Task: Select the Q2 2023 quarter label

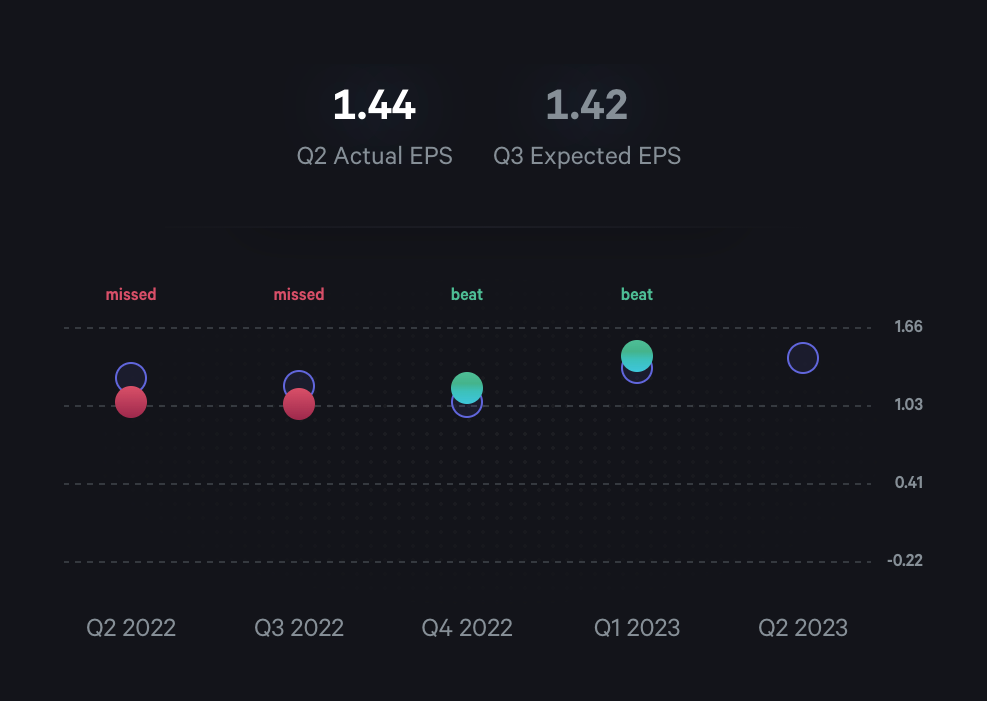Action: (x=803, y=628)
